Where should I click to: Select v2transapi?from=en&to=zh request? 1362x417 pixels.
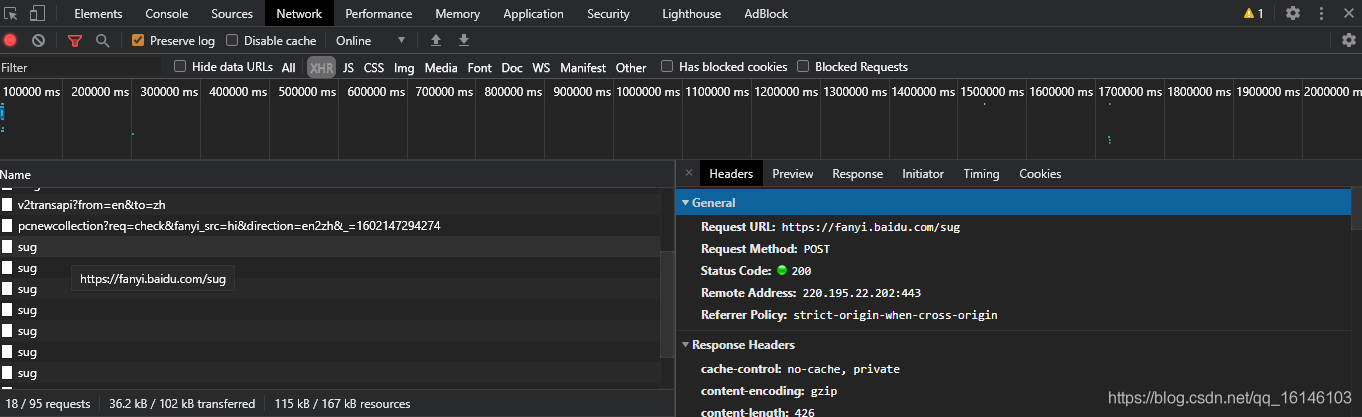tap(330, 205)
